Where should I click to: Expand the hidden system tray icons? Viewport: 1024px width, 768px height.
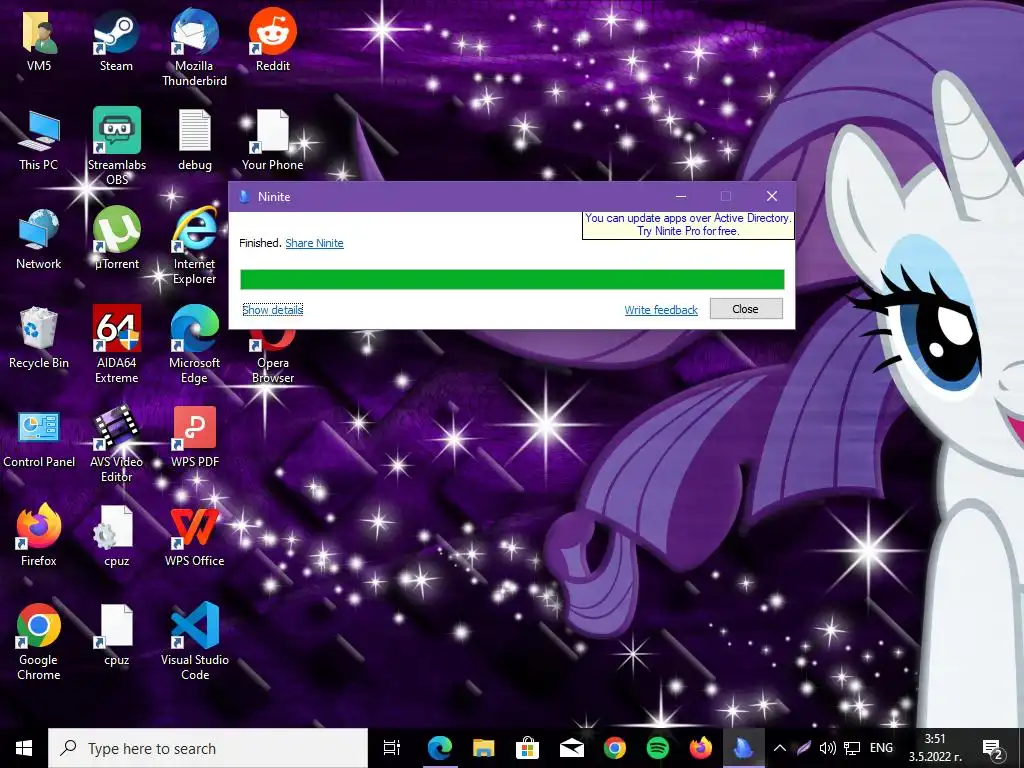coord(780,748)
